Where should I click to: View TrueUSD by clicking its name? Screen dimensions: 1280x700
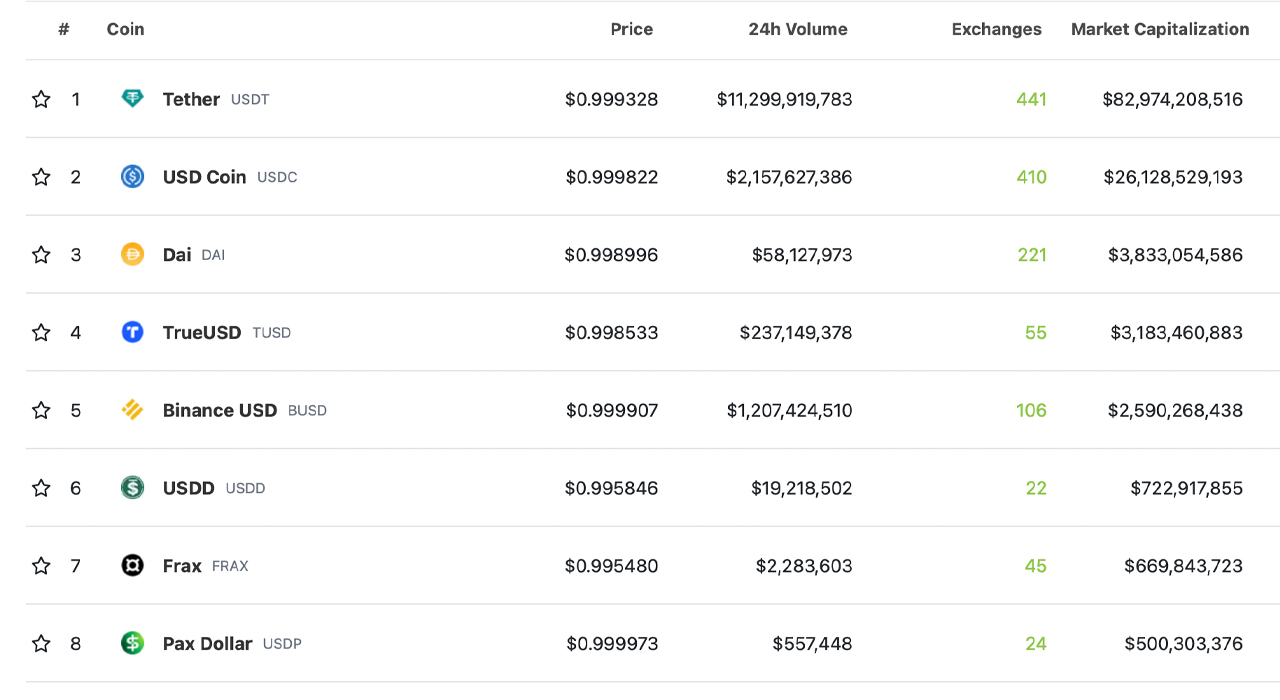click(x=201, y=332)
